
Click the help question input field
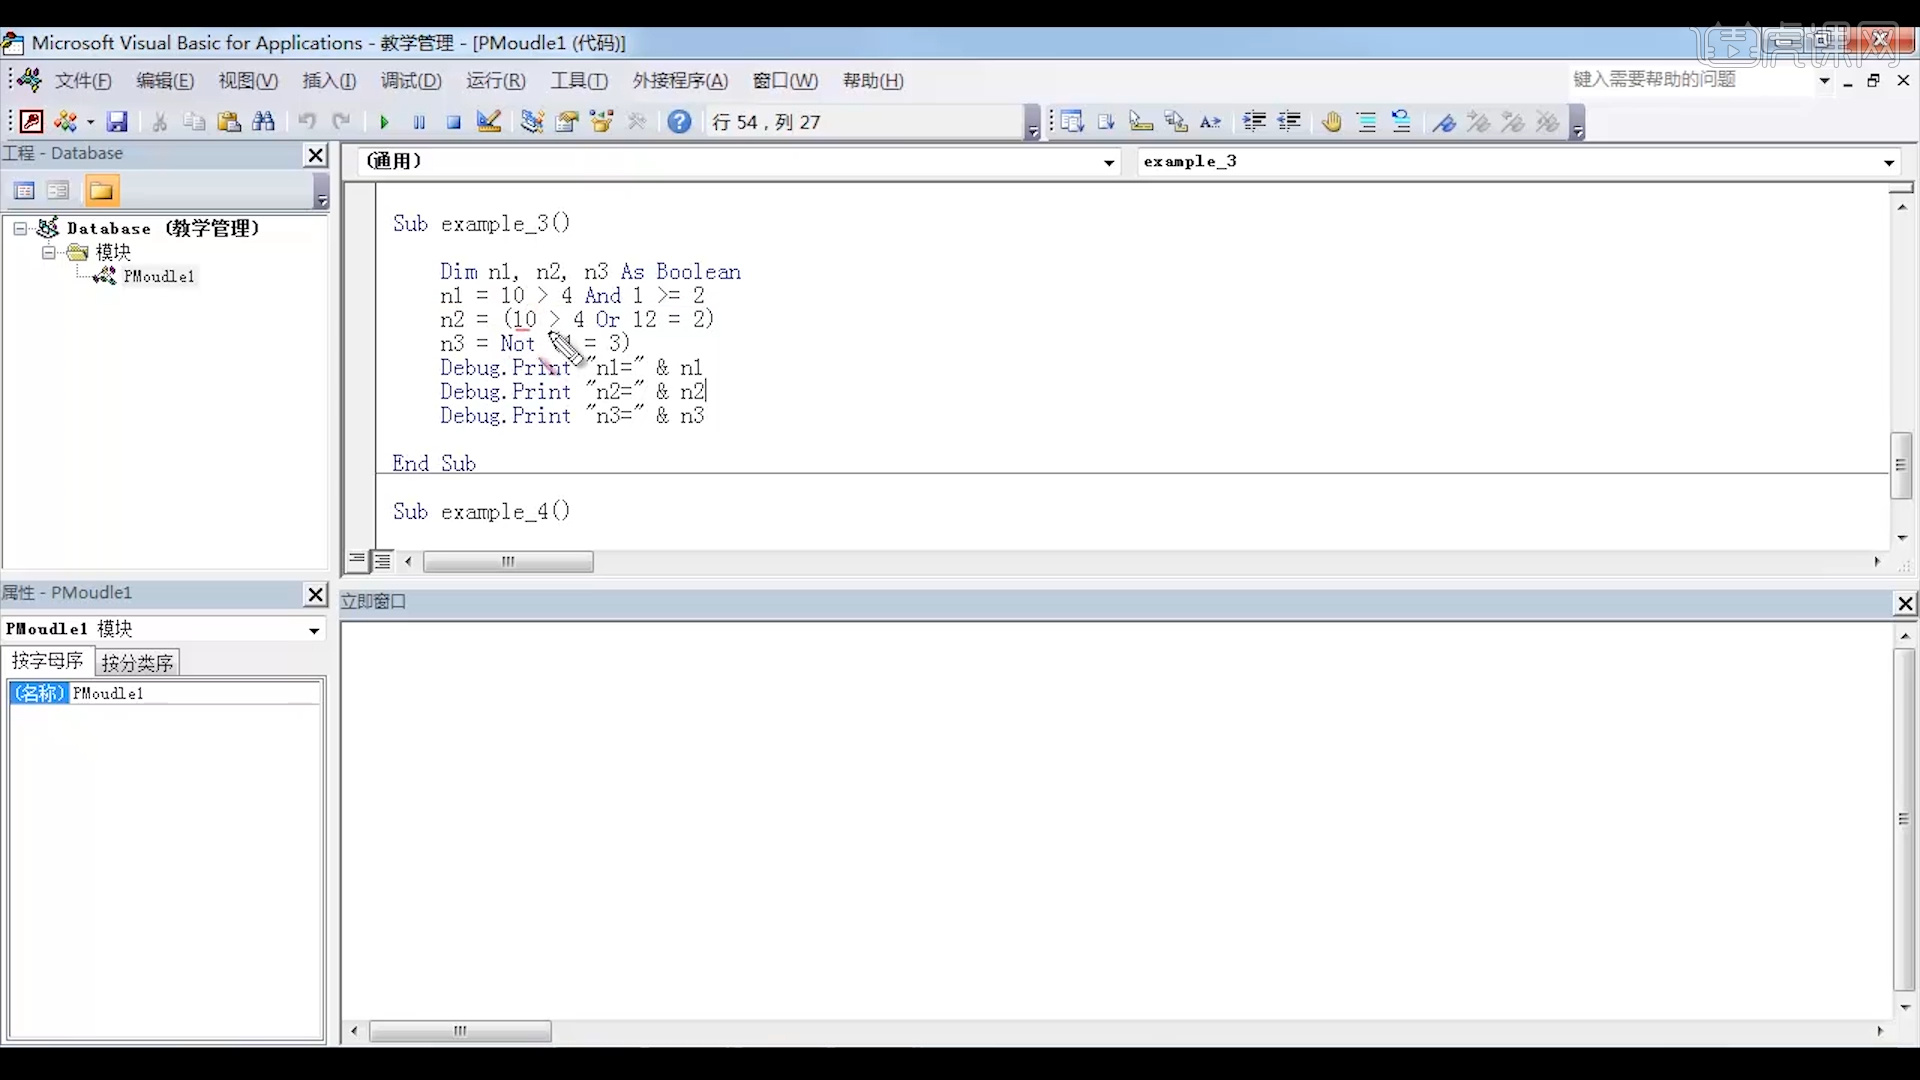tap(1690, 80)
